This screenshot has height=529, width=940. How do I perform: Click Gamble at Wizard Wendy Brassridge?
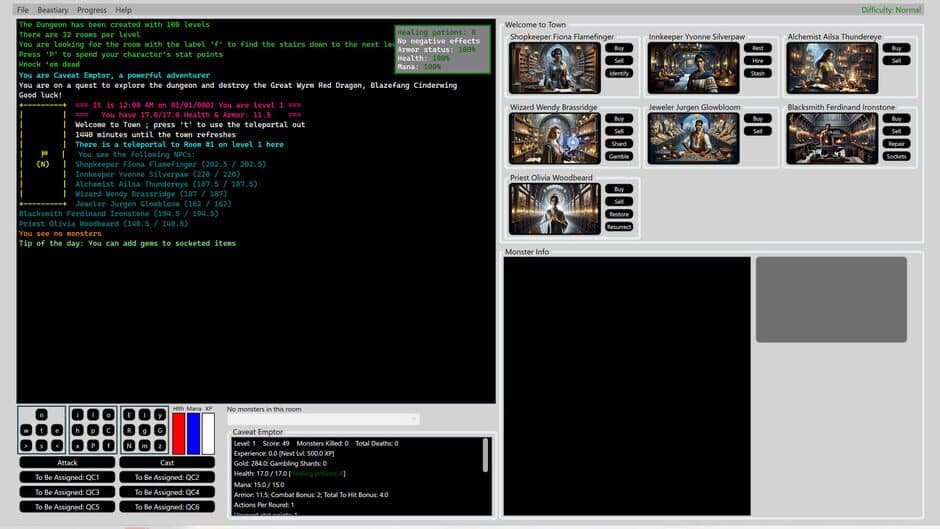[x=618, y=156]
